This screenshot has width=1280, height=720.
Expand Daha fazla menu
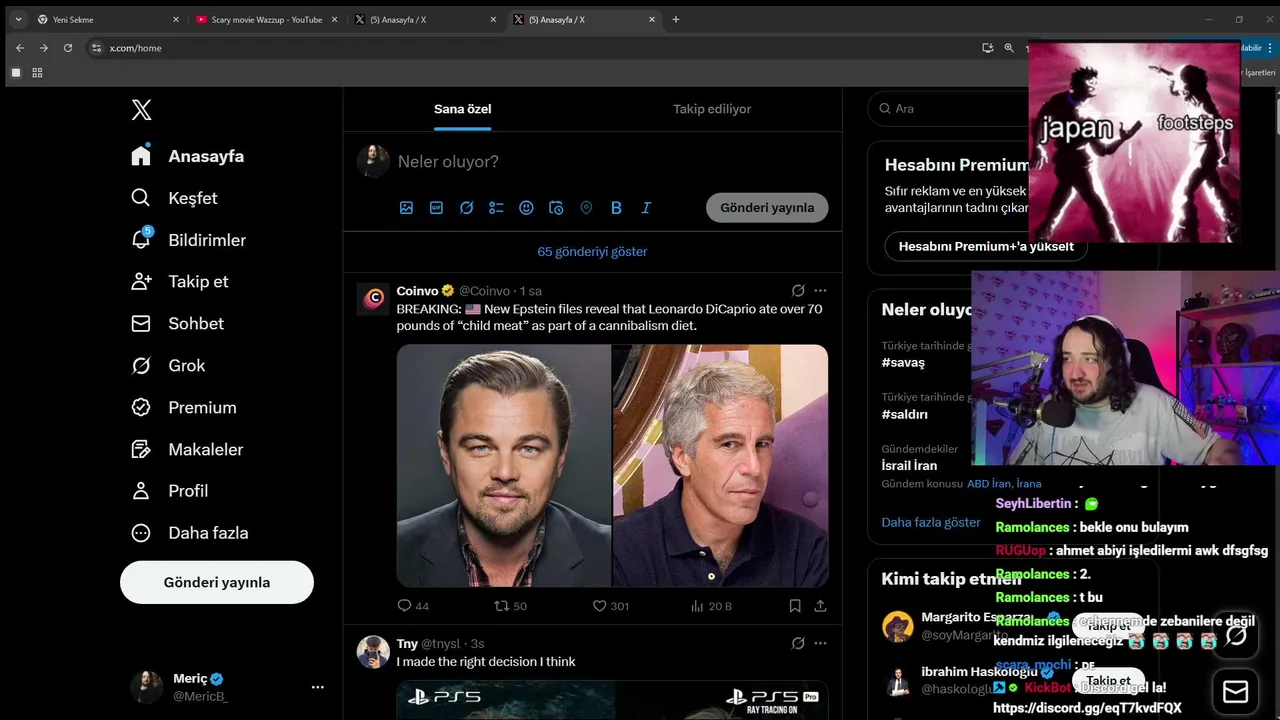pyautogui.click(x=190, y=533)
